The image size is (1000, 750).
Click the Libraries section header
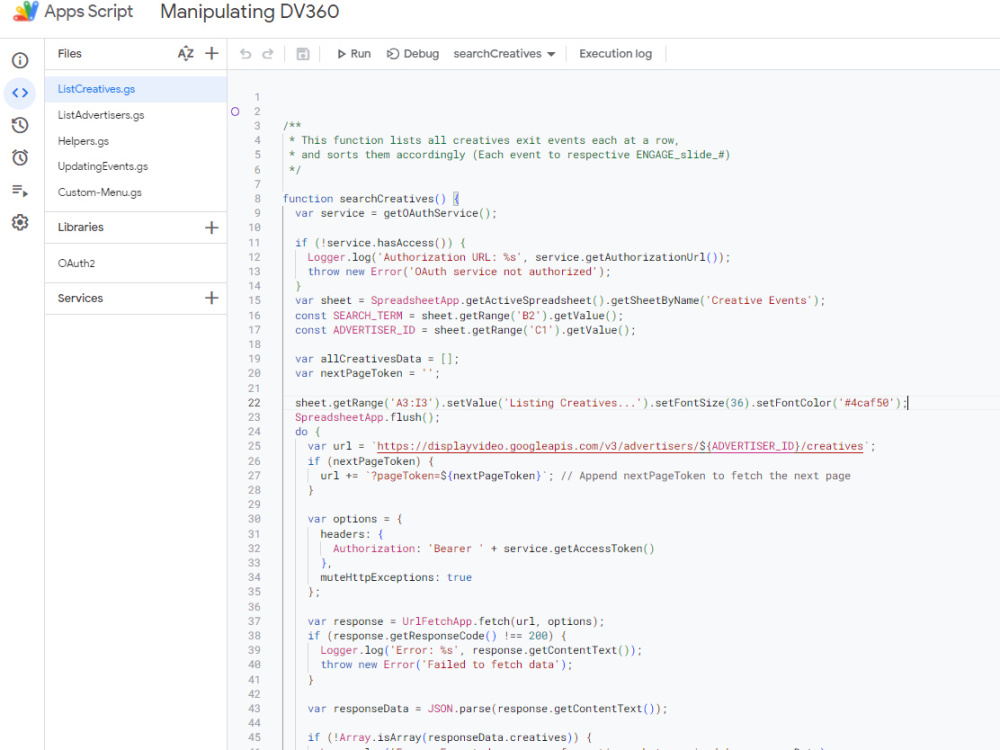(80, 228)
